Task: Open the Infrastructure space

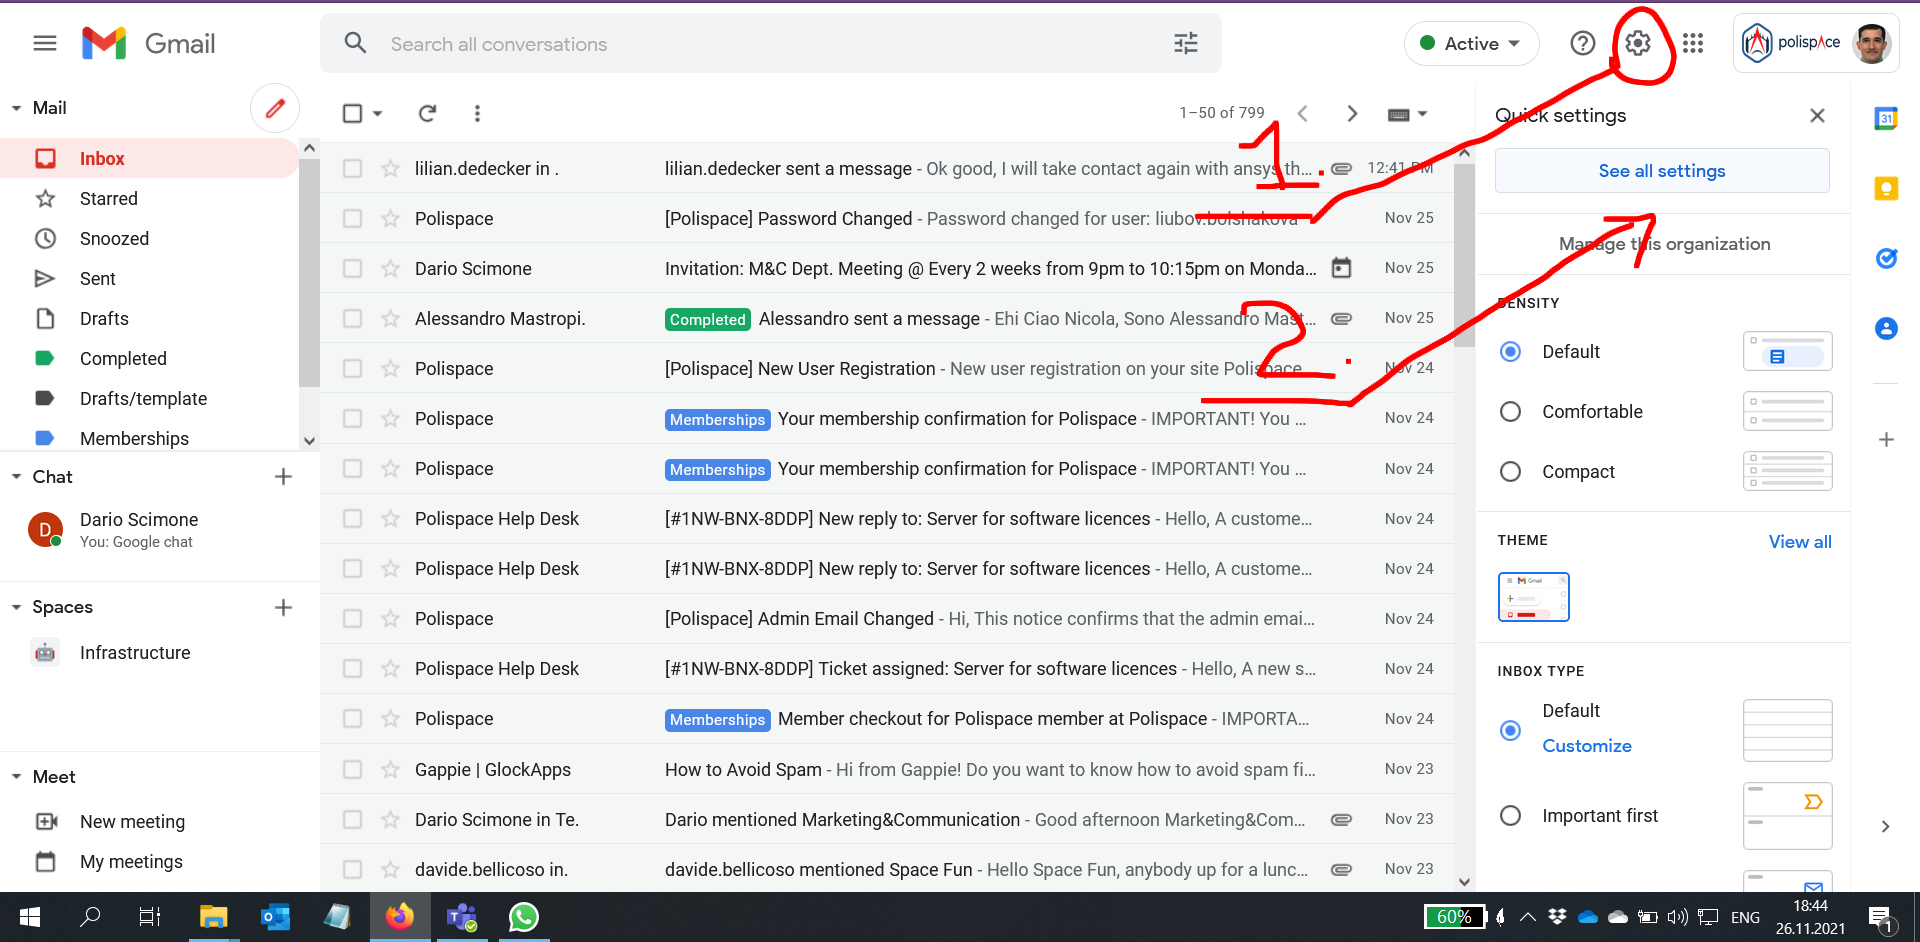Action: click(135, 652)
